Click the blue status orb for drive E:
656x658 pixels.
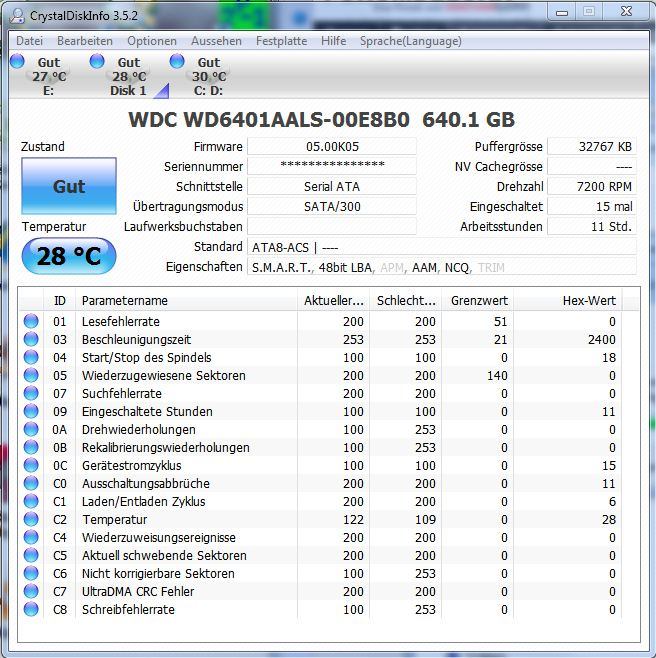17,61
